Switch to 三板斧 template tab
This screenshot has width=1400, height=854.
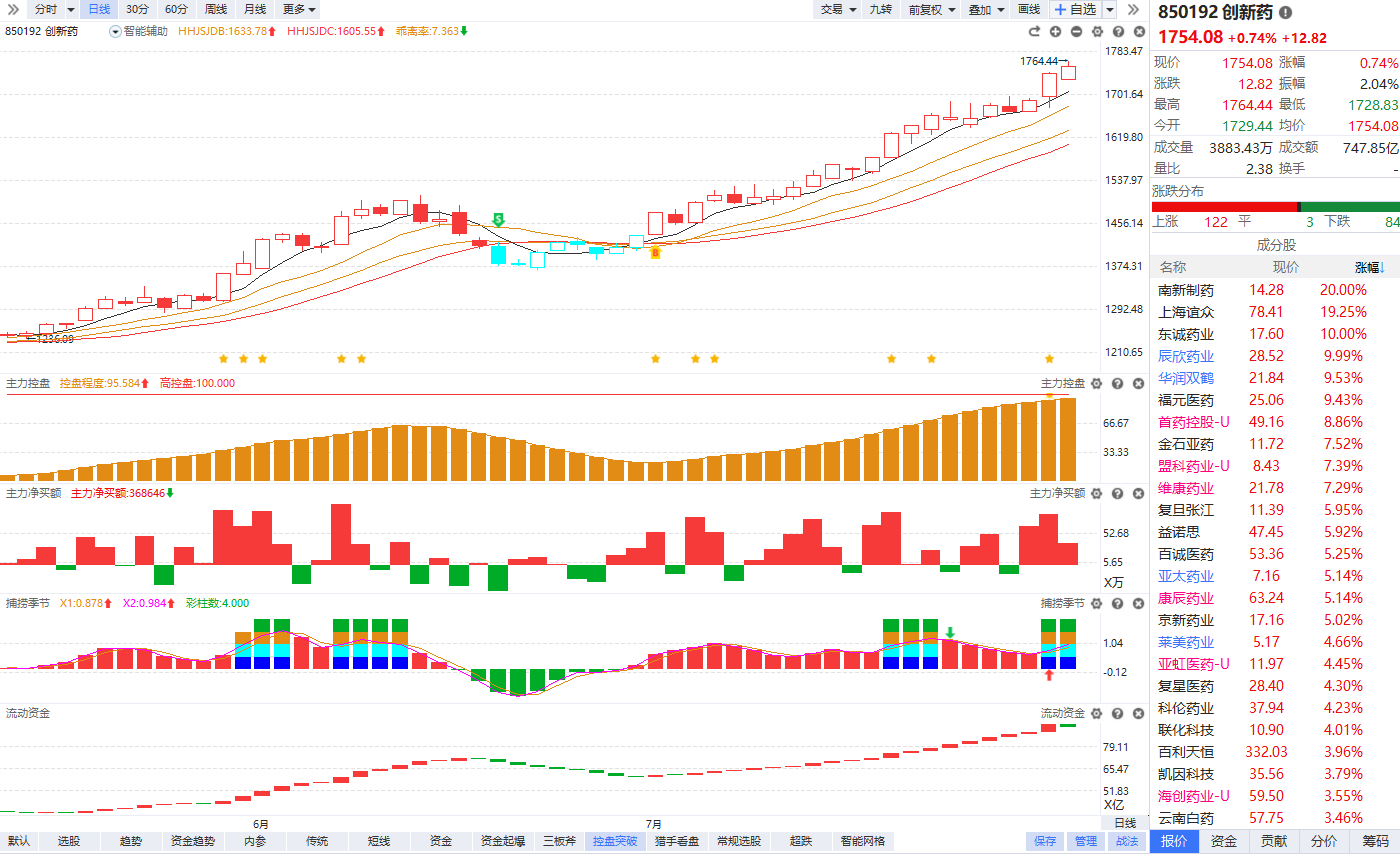pyautogui.click(x=559, y=841)
